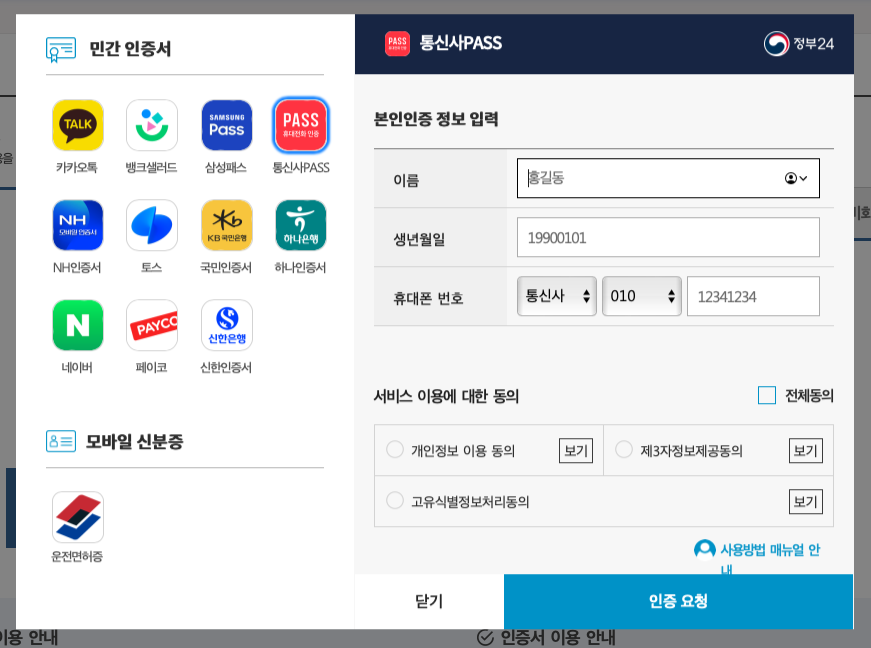Image resolution: width=871 pixels, height=648 pixels.
Task: Click the 서비스 이용에 대한 동의 heading
Action: [x=446, y=396]
